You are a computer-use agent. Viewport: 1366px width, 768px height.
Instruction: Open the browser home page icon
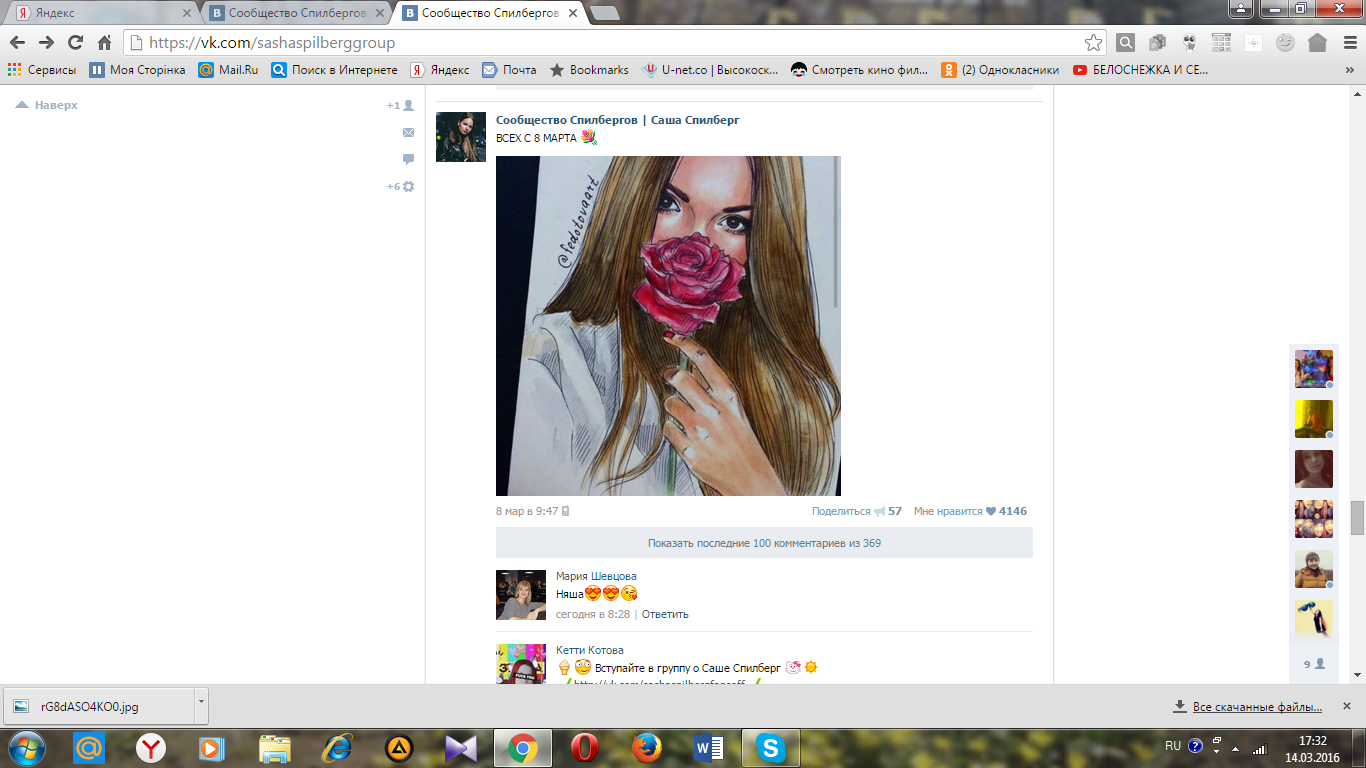[104, 43]
